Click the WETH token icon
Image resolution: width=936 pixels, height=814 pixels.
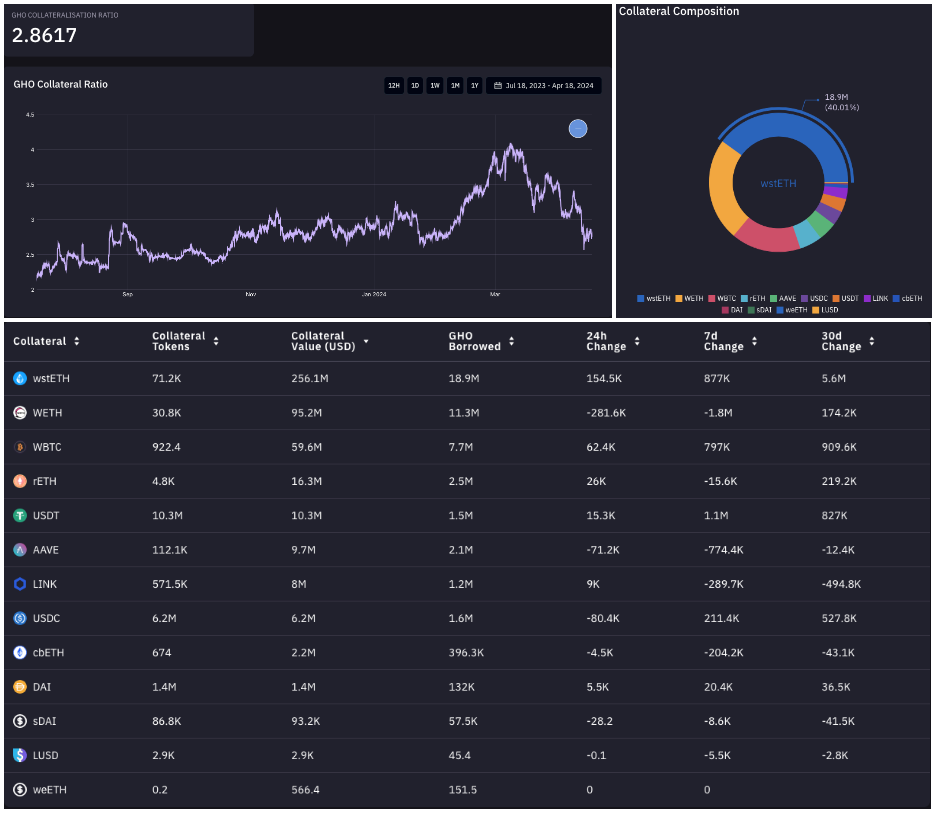click(20, 413)
